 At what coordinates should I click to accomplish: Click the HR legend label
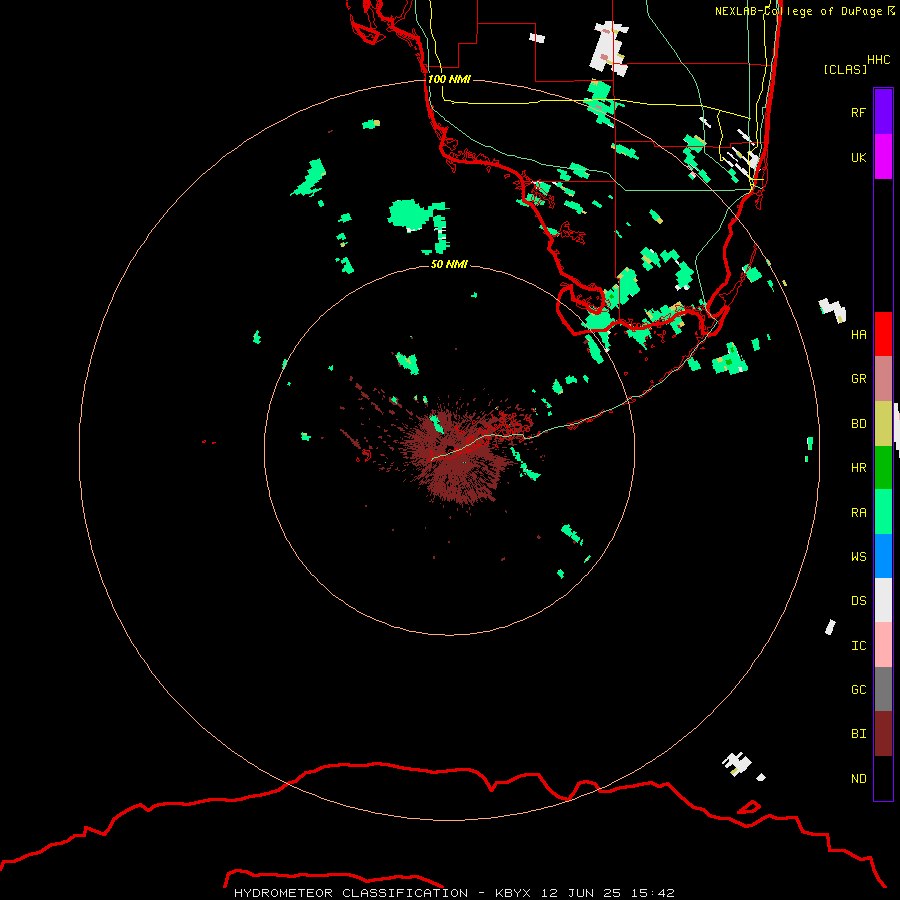[x=858, y=468]
